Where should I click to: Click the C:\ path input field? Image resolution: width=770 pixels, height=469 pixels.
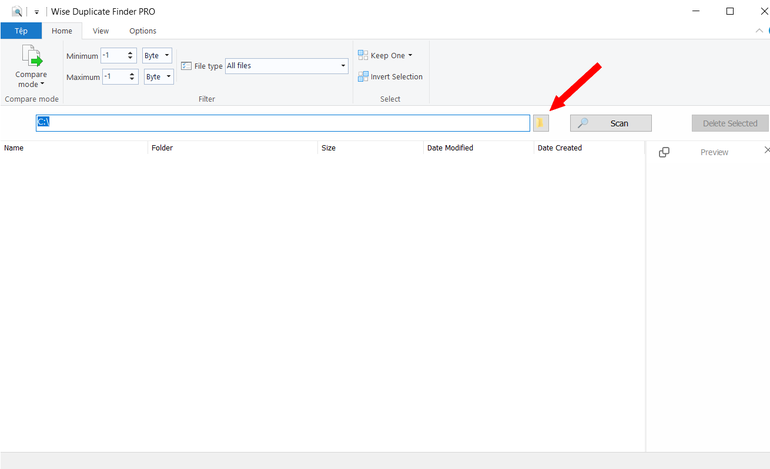283,123
